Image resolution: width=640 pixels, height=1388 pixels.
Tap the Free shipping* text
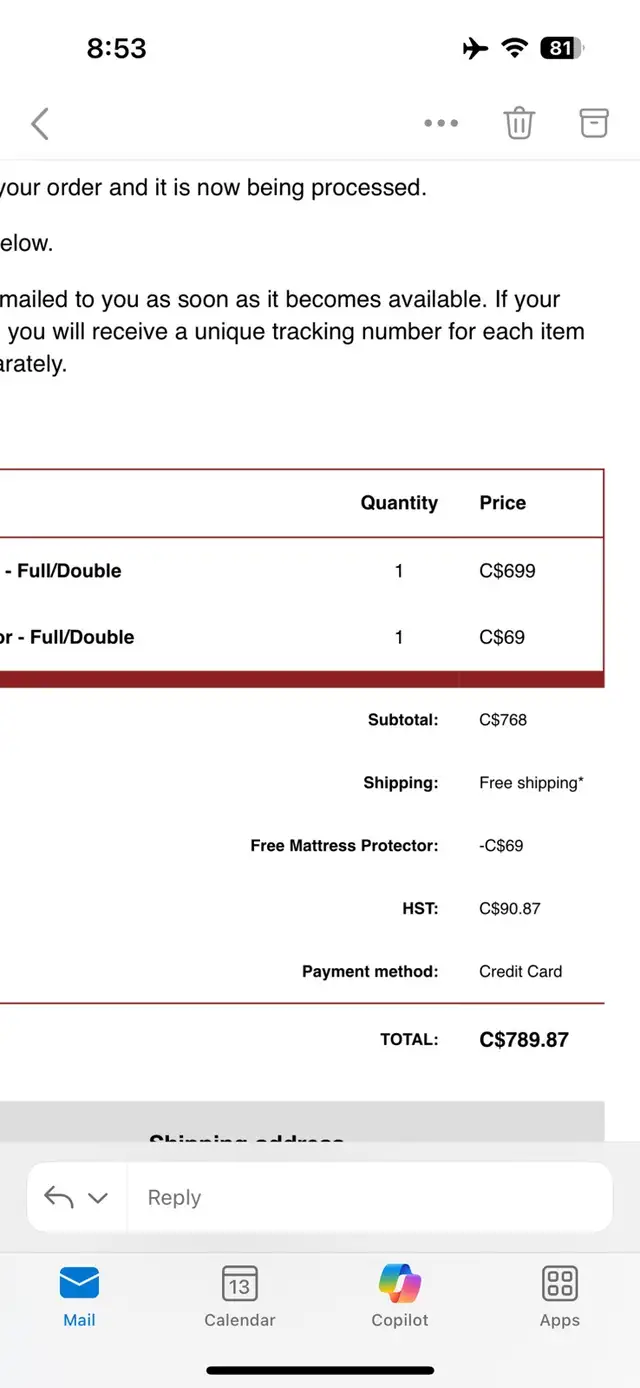pos(531,783)
